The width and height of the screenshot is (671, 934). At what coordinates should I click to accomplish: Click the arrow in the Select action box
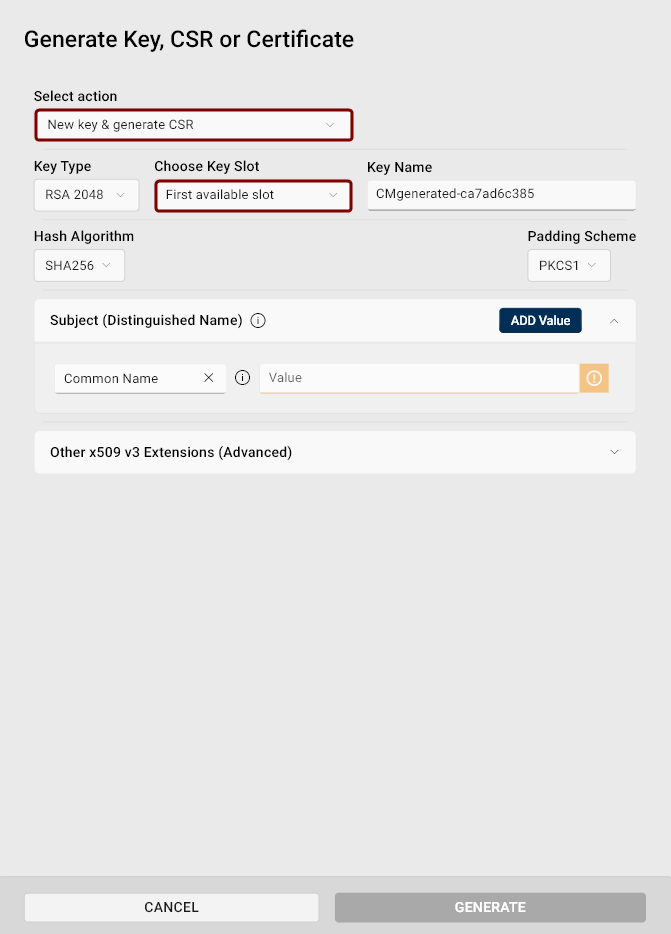click(330, 125)
